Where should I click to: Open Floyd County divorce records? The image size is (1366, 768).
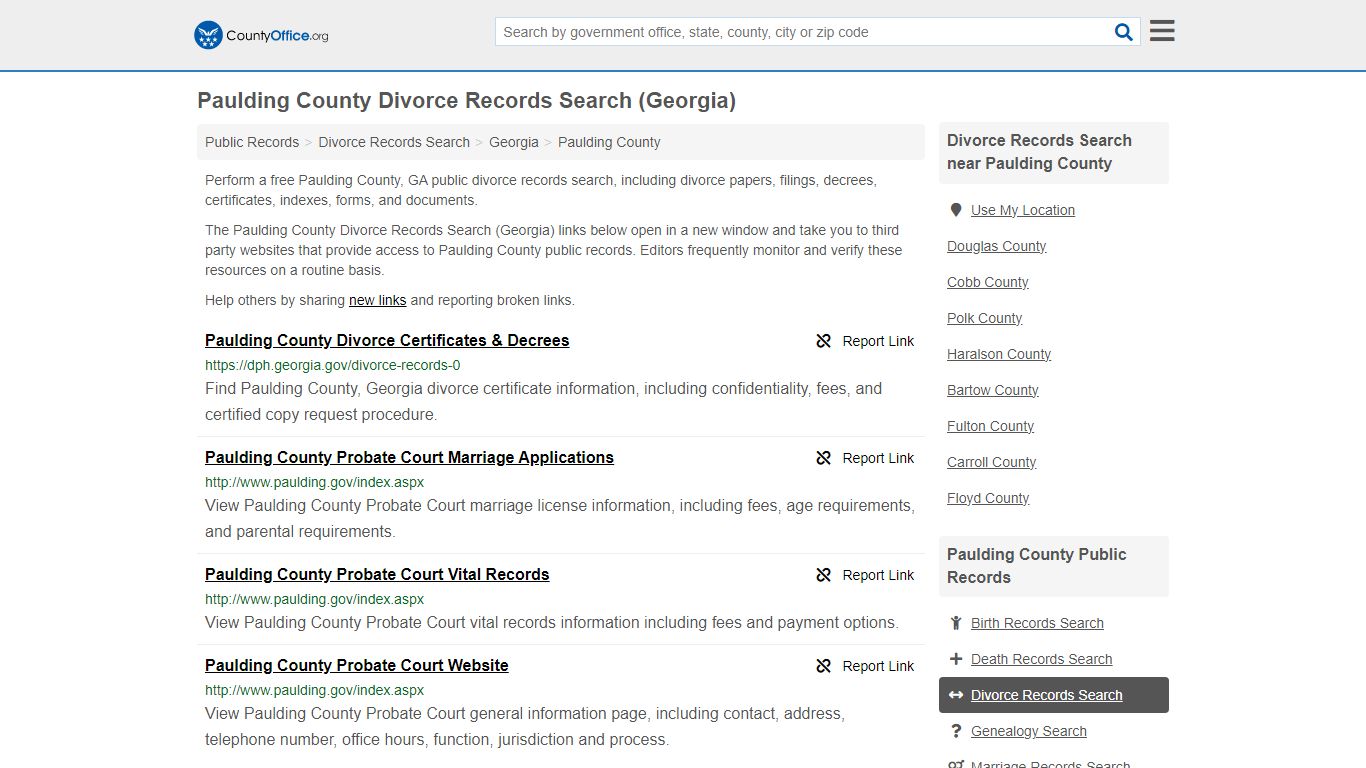(x=988, y=498)
